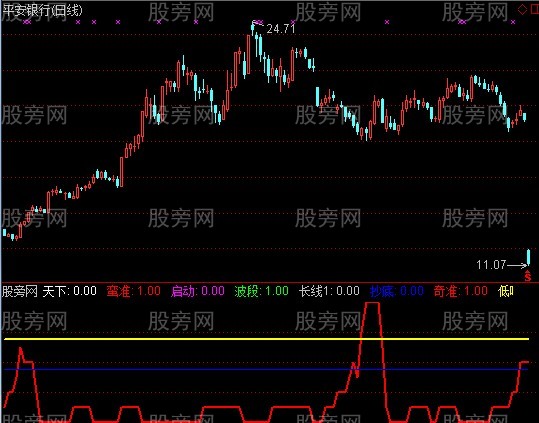This screenshot has height=423, width=539.
Task: Select the yellow horizontal indicator line
Action: coord(266,339)
